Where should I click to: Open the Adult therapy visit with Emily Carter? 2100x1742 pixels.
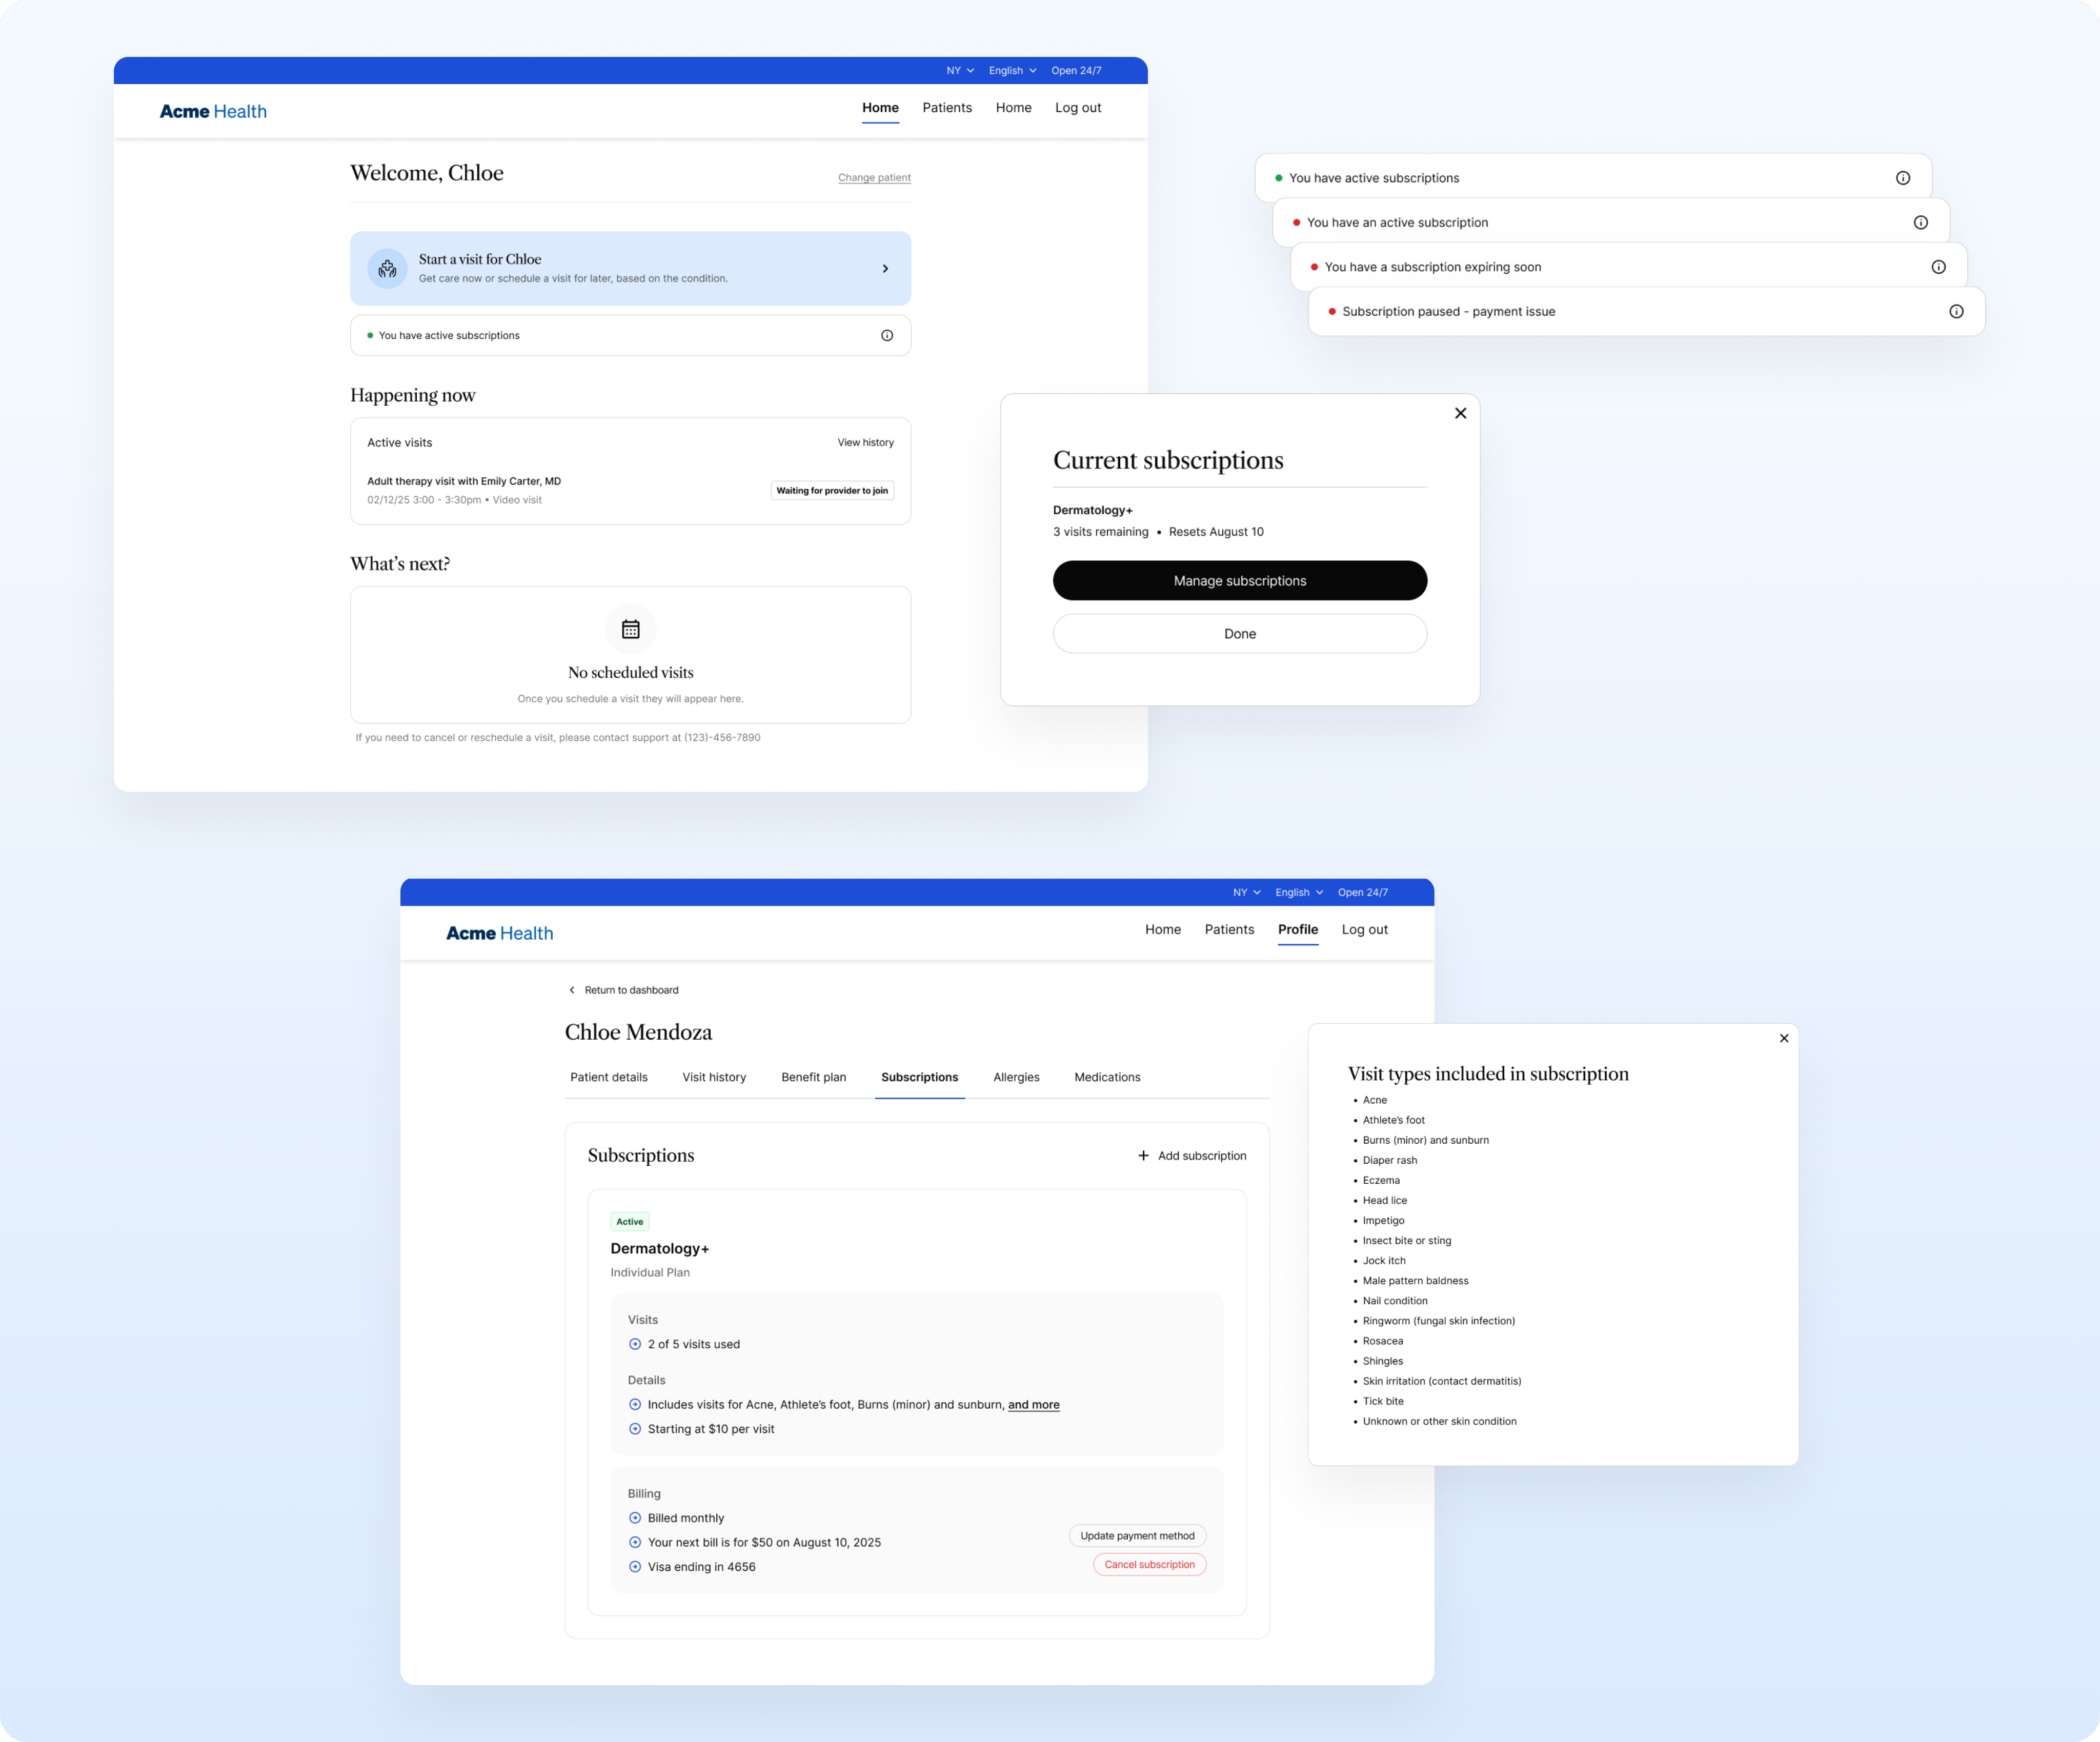[463, 481]
